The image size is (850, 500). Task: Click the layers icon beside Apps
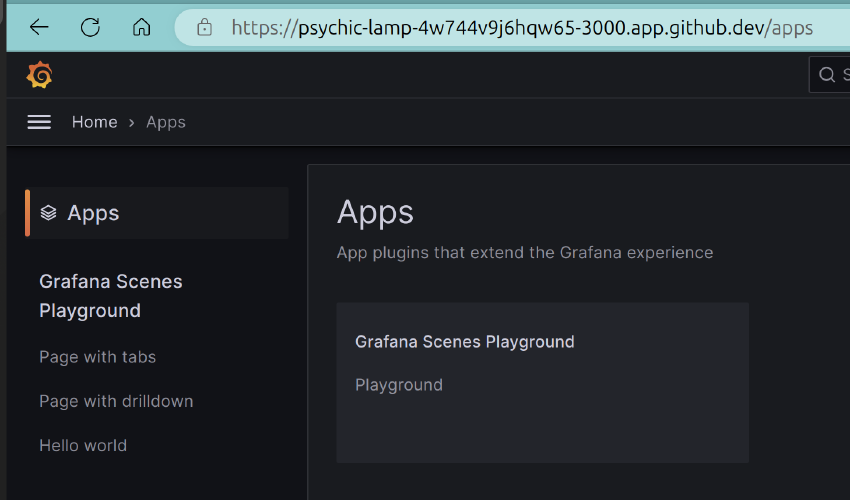pos(48,213)
